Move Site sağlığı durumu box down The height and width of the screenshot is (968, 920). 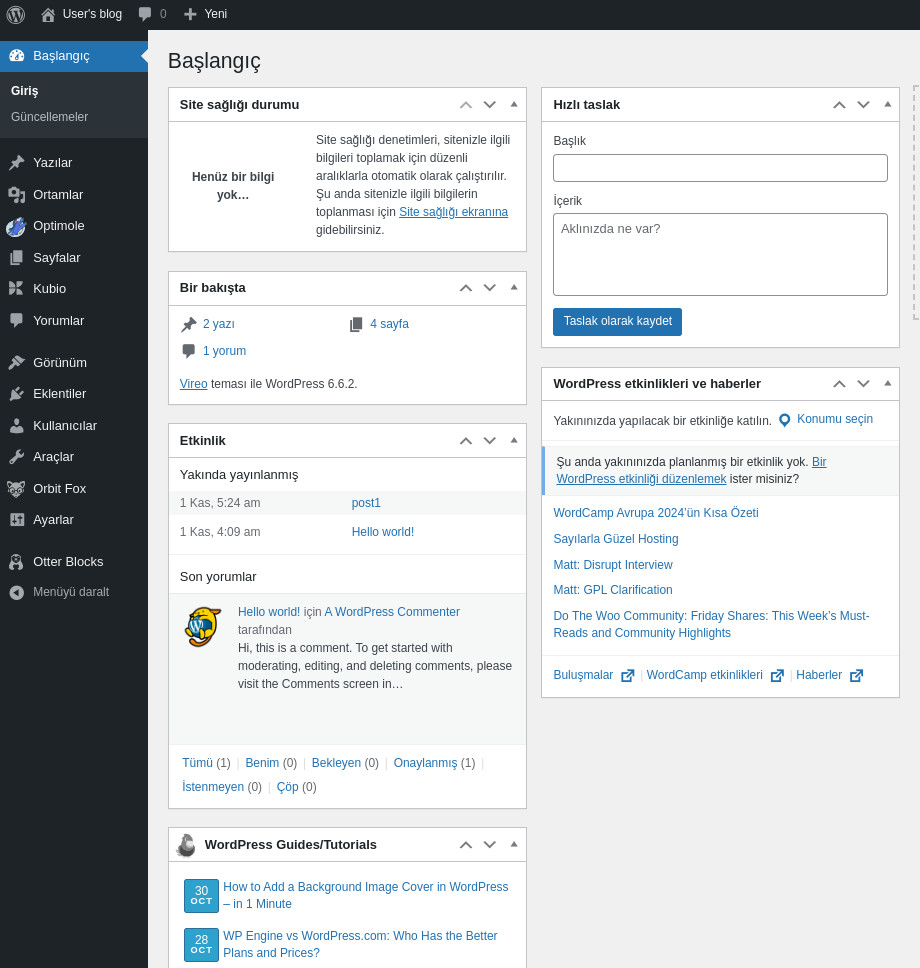tap(489, 104)
